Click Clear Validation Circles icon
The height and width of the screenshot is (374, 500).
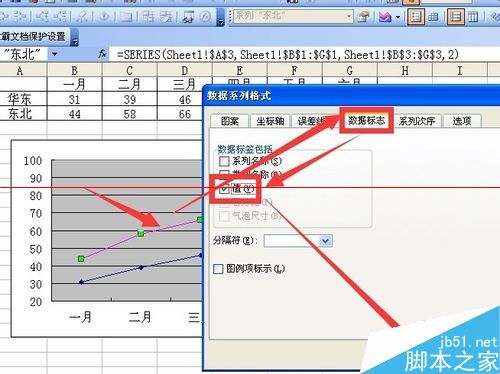pos(165,16)
